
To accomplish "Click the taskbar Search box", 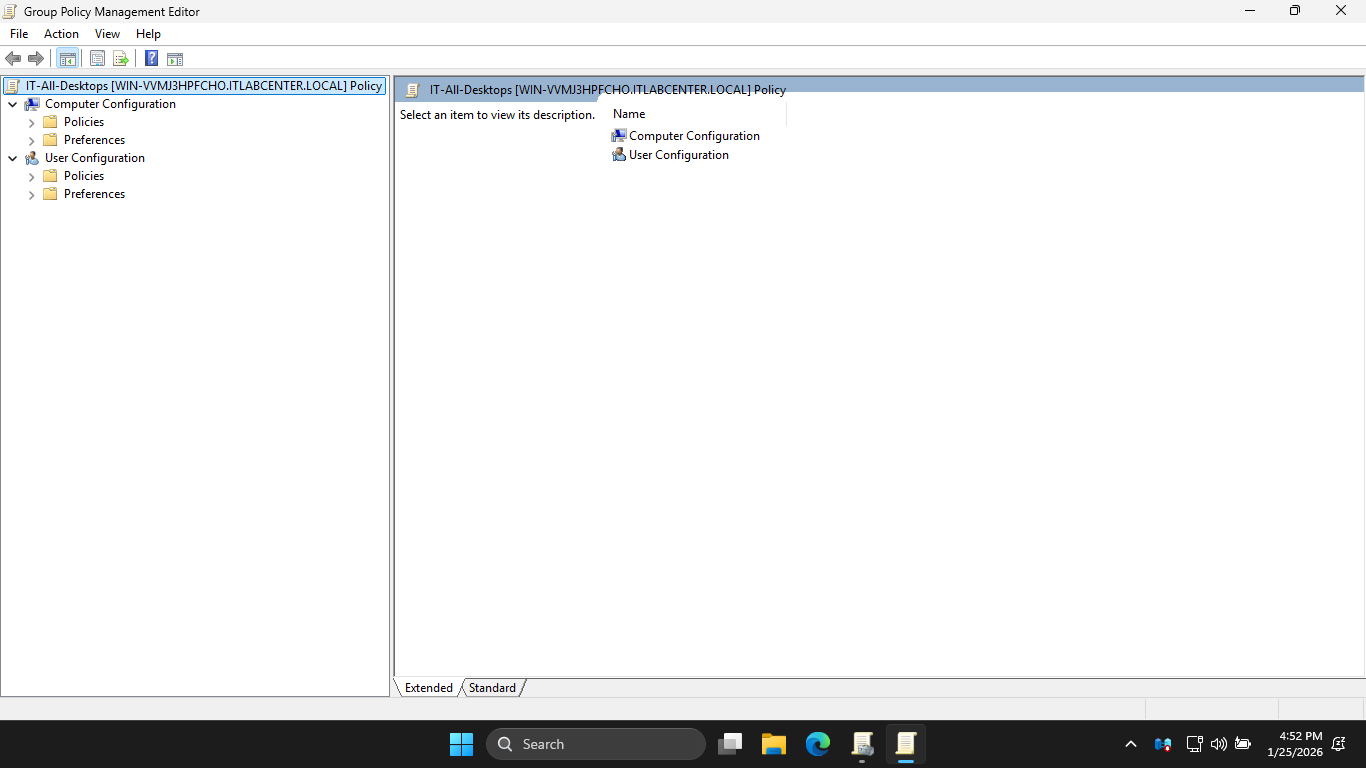I will pyautogui.click(x=596, y=744).
